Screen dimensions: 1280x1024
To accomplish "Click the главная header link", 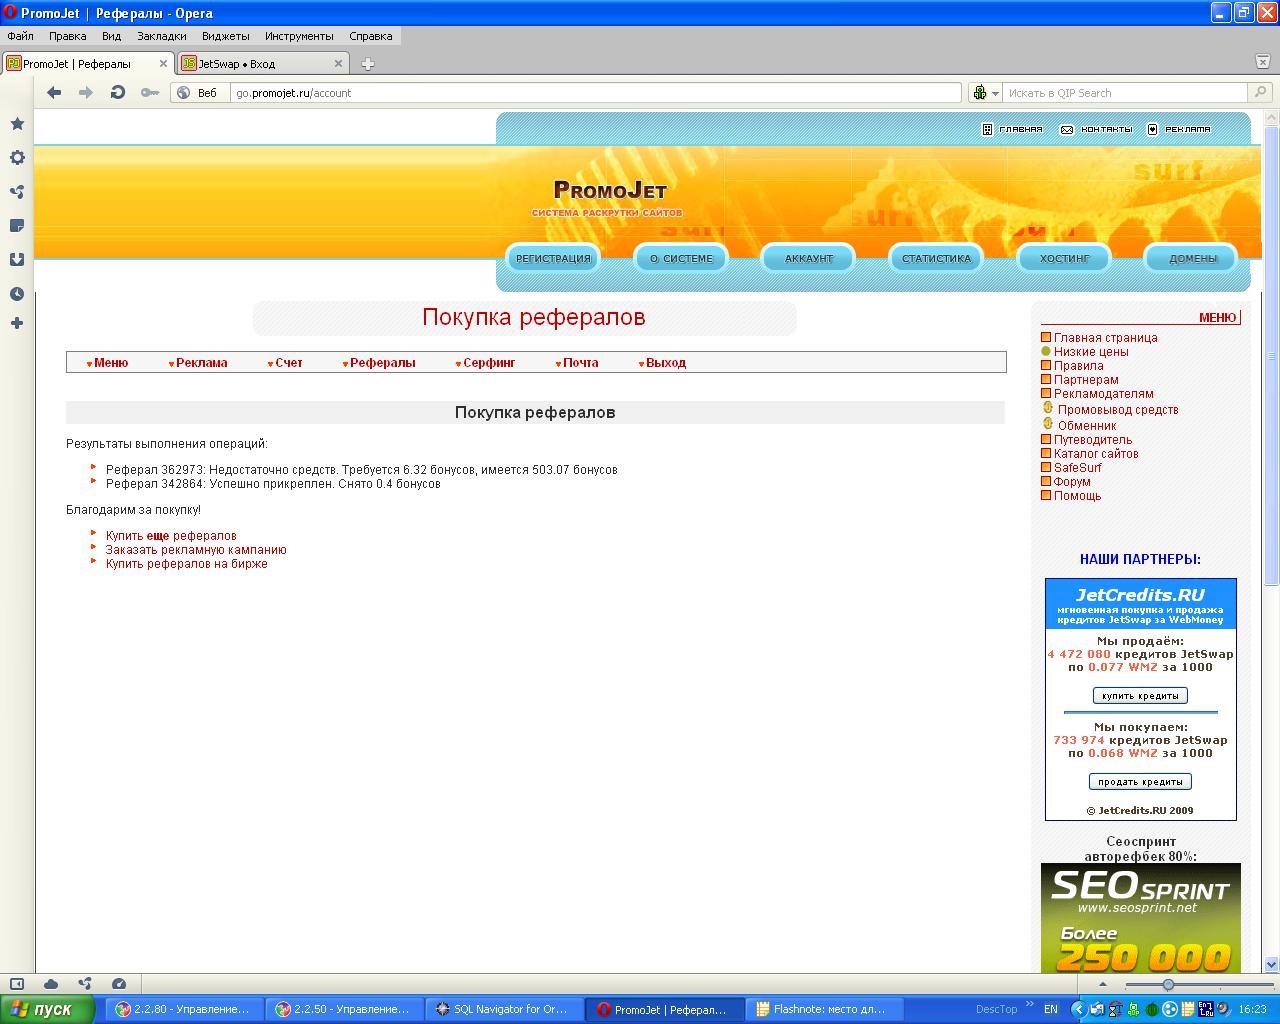I will (x=1012, y=129).
